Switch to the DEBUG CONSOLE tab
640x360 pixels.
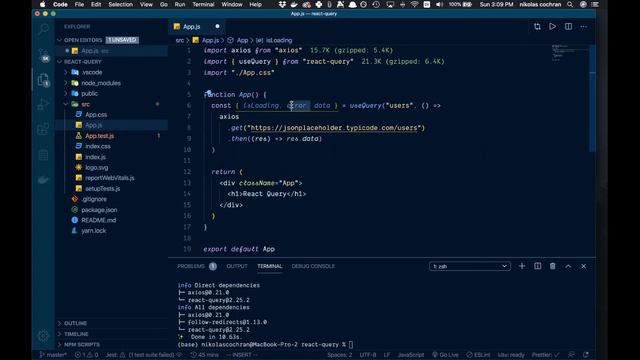coord(313,266)
